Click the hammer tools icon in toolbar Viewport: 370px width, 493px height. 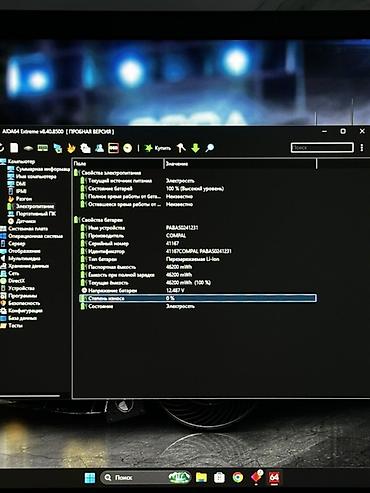click(x=181, y=148)
